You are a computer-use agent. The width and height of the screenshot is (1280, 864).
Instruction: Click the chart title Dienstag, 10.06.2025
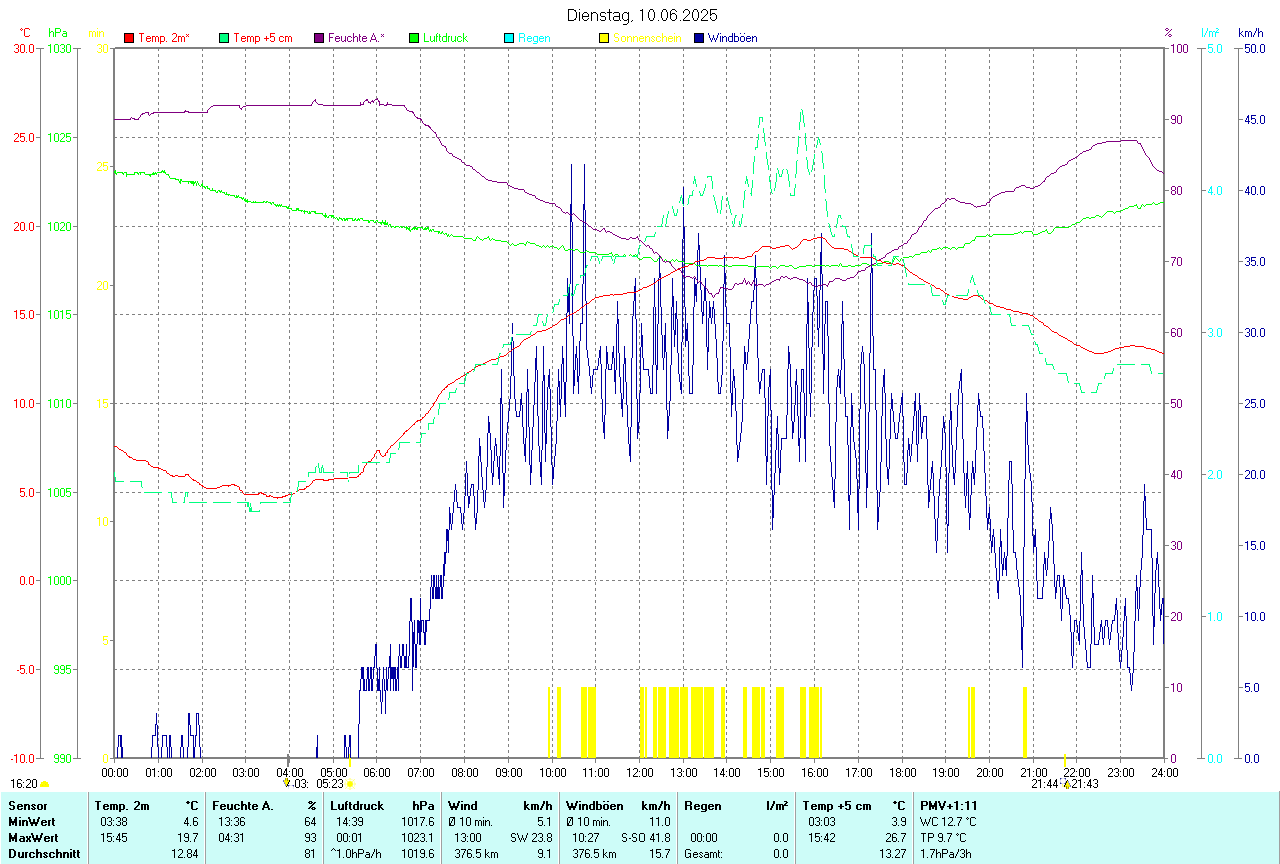tap(641, 15)
